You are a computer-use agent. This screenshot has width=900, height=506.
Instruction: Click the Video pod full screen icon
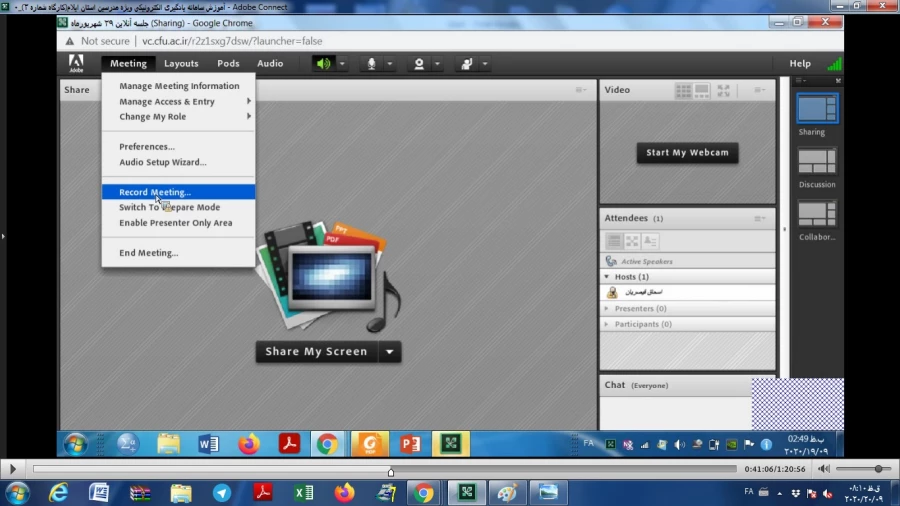click(724, 90)
